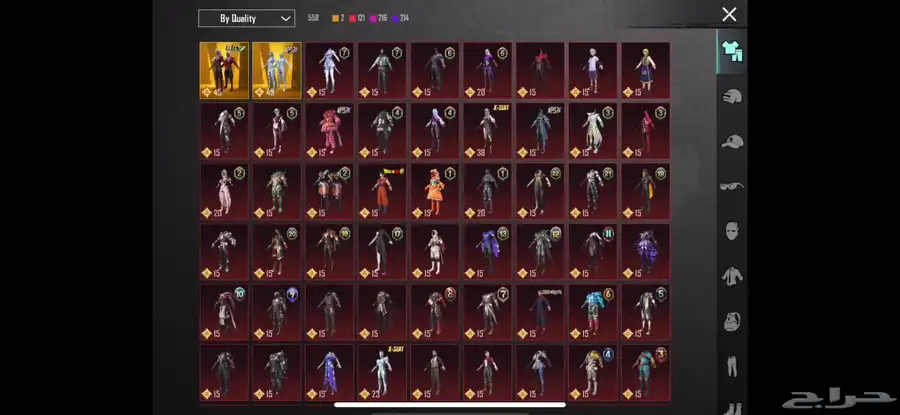Screen dimensions: 900x415
Task: Select the yellow outfit with blue badge 4
Action: tap(593, 372)
